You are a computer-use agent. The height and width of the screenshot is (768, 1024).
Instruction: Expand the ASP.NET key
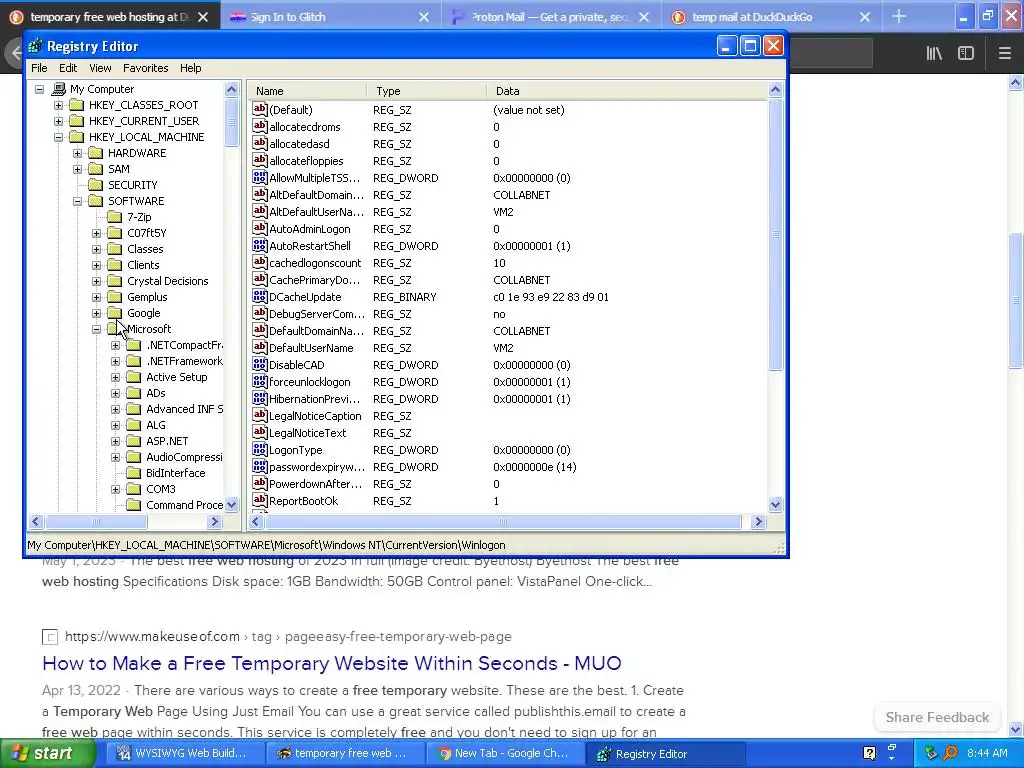tap(115, 441)
